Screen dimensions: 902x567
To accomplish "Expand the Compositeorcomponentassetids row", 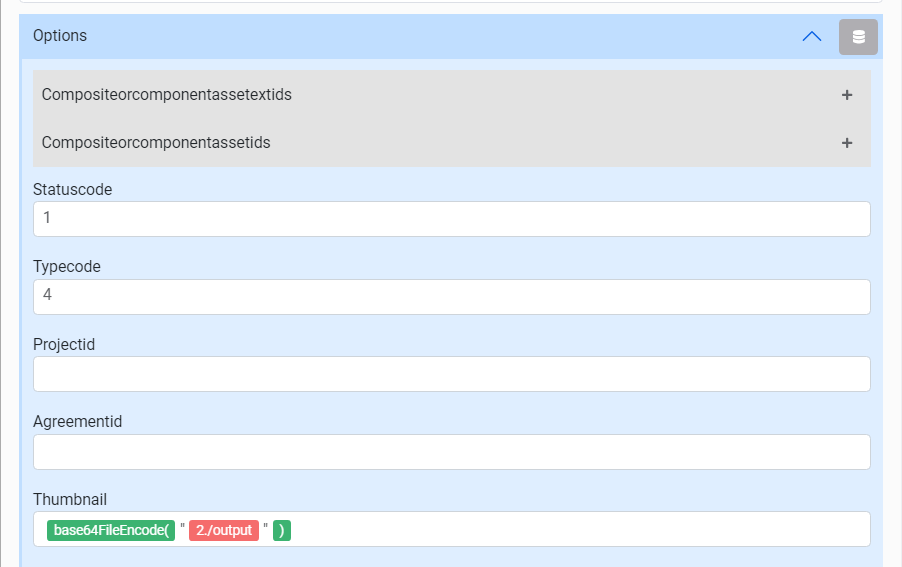I will pos(156,143).
